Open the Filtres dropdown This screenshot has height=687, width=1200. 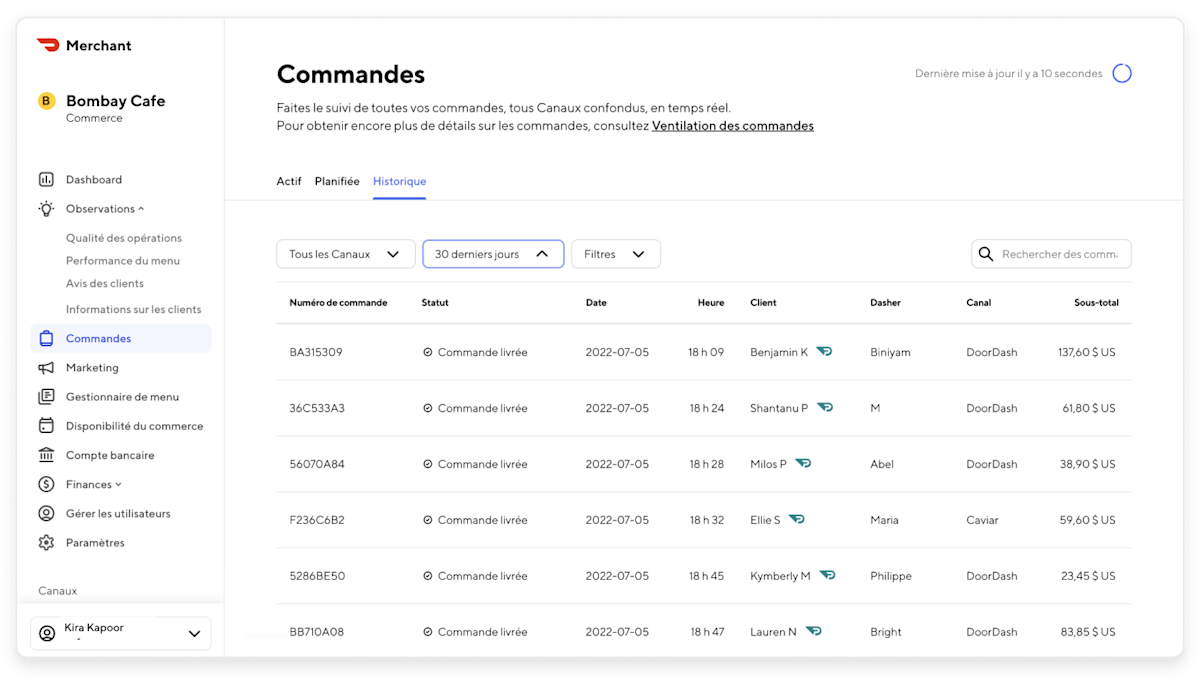616,254
